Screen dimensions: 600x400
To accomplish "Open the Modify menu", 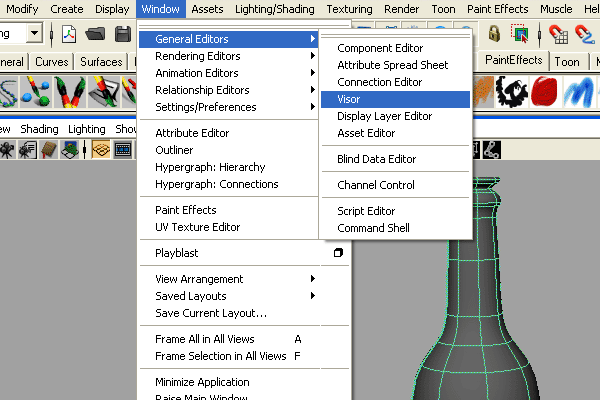I will [22, 9].
